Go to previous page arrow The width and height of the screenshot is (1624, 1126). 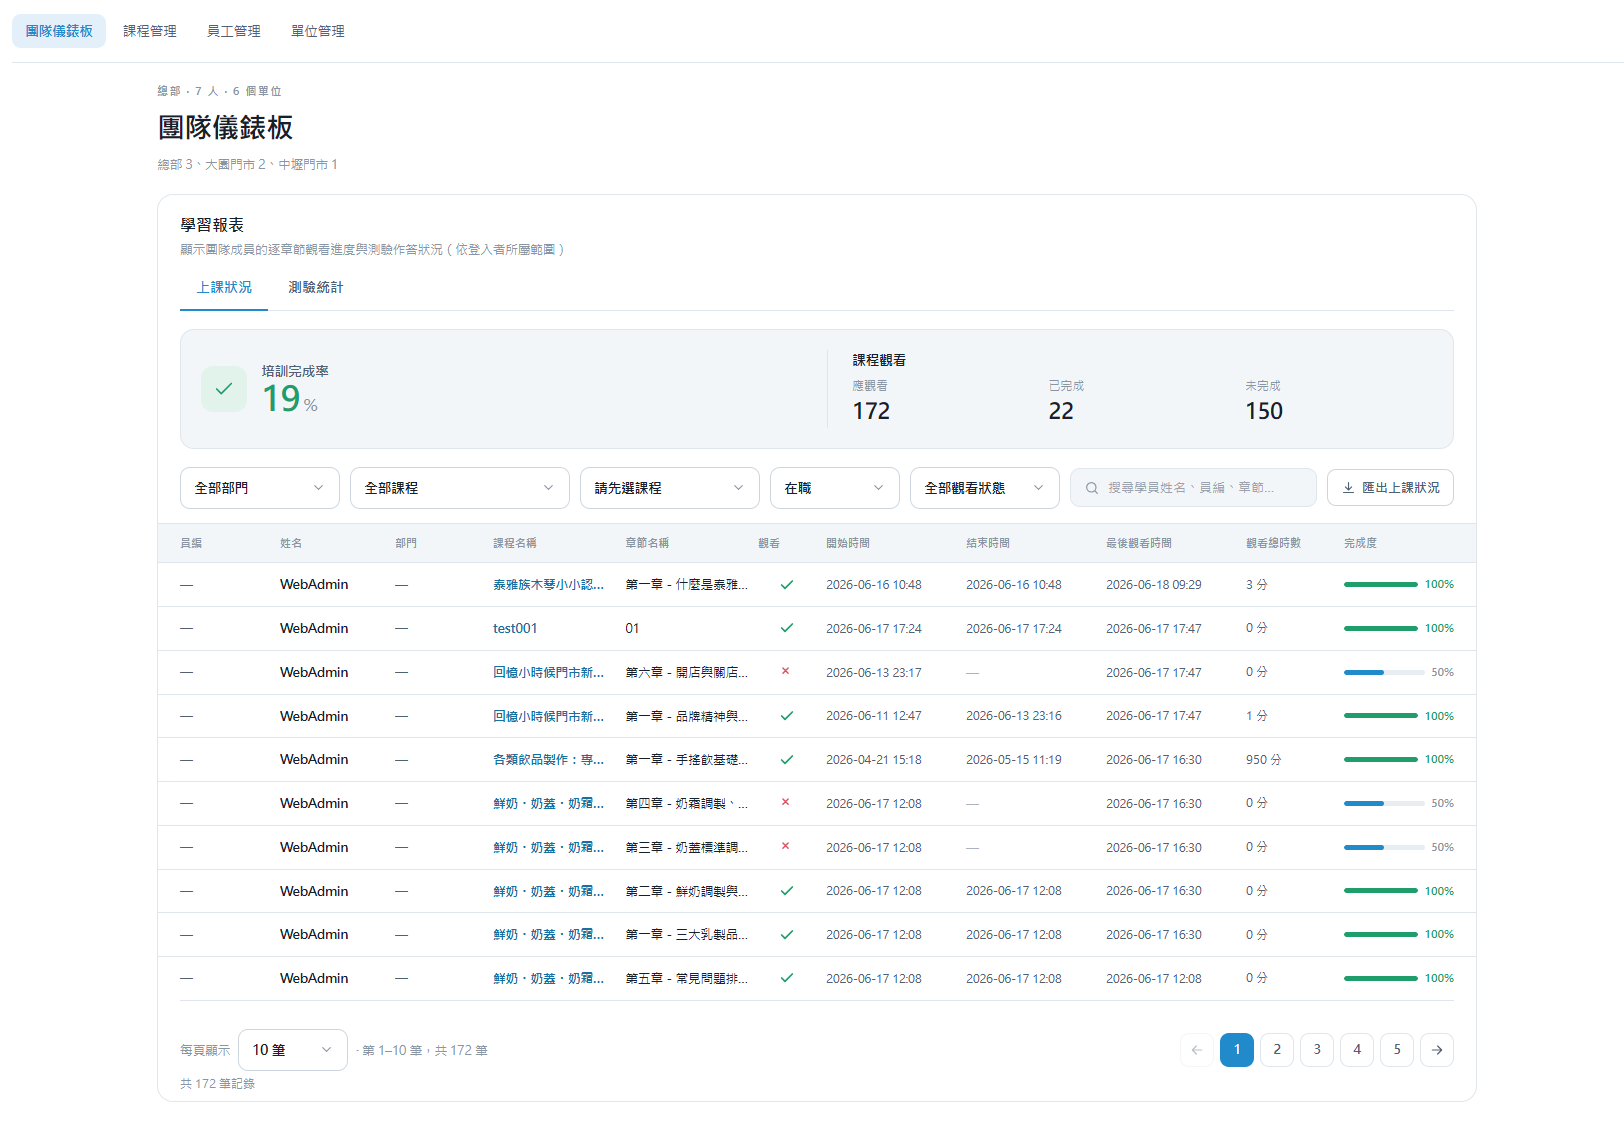[x=1197, y=1050]
